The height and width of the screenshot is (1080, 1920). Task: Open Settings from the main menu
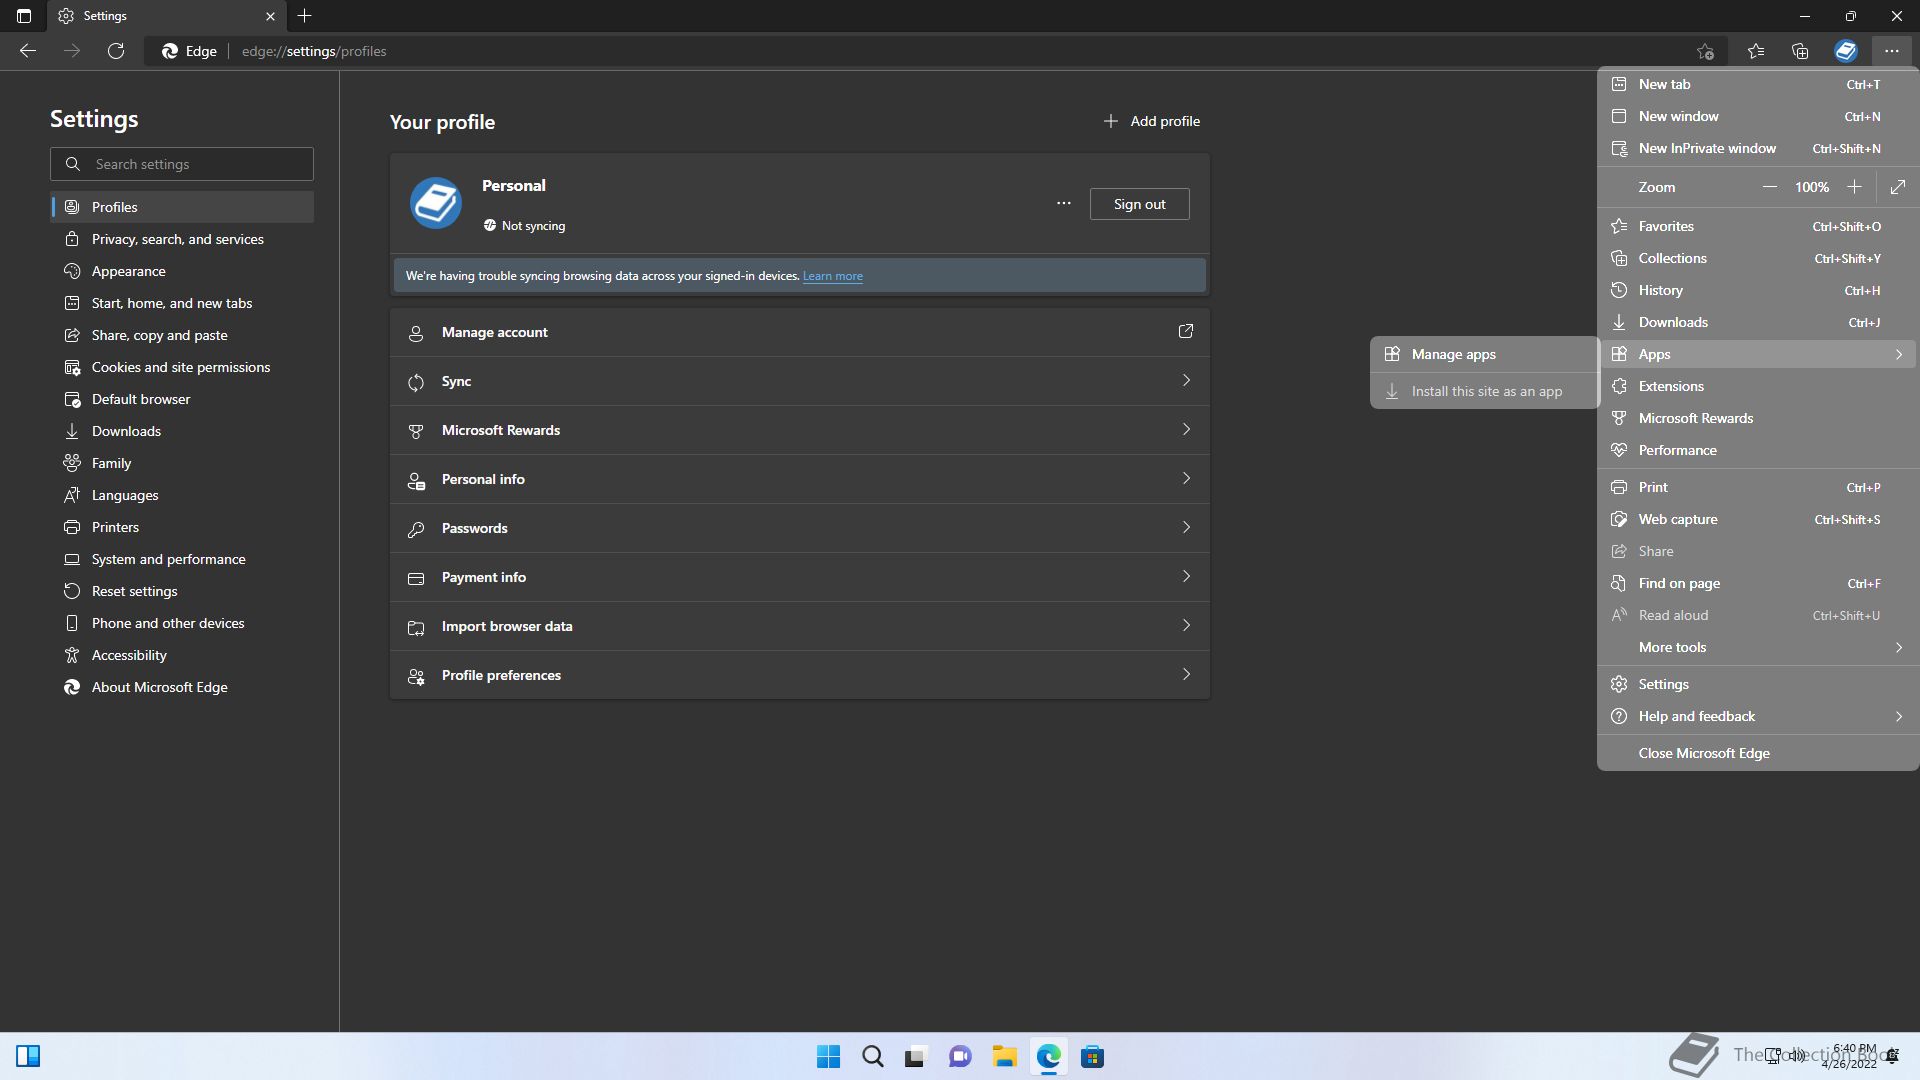(x=1757, y=684)
